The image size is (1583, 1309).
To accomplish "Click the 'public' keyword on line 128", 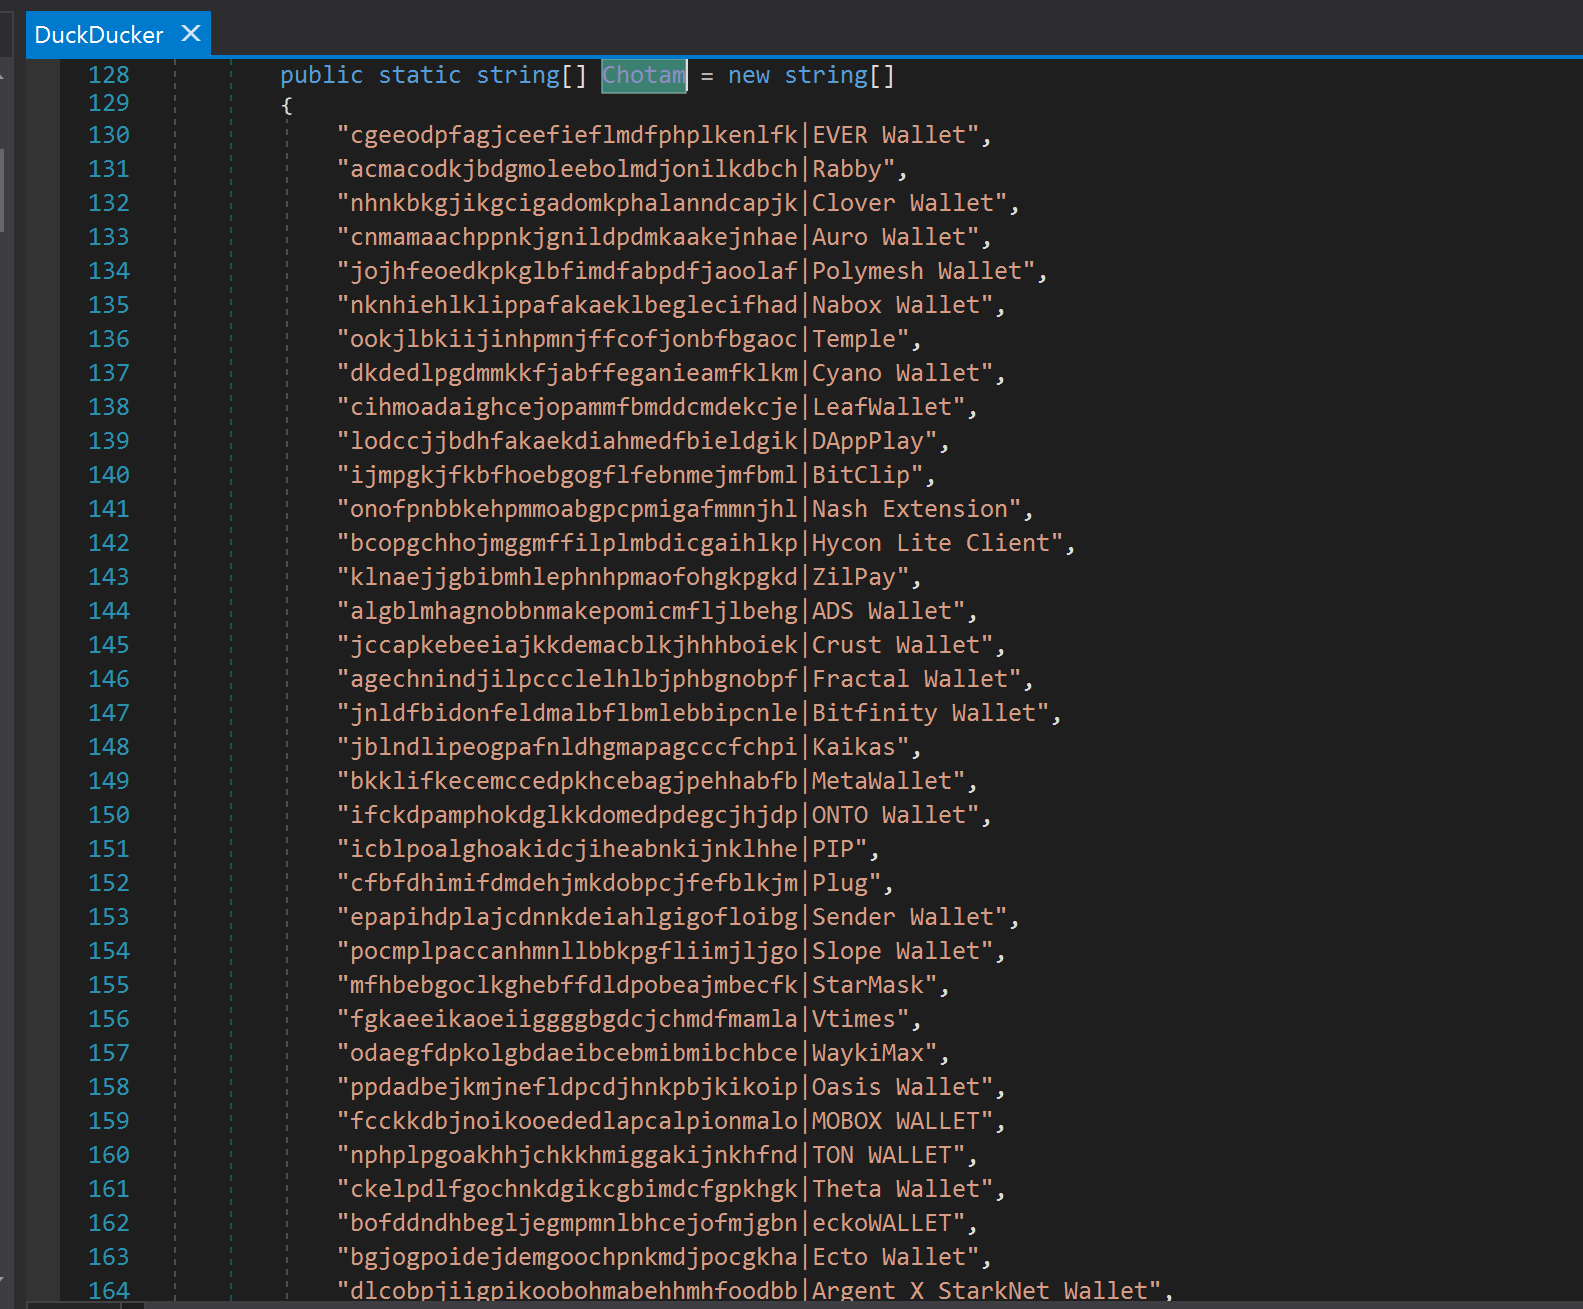I will 321,75.
